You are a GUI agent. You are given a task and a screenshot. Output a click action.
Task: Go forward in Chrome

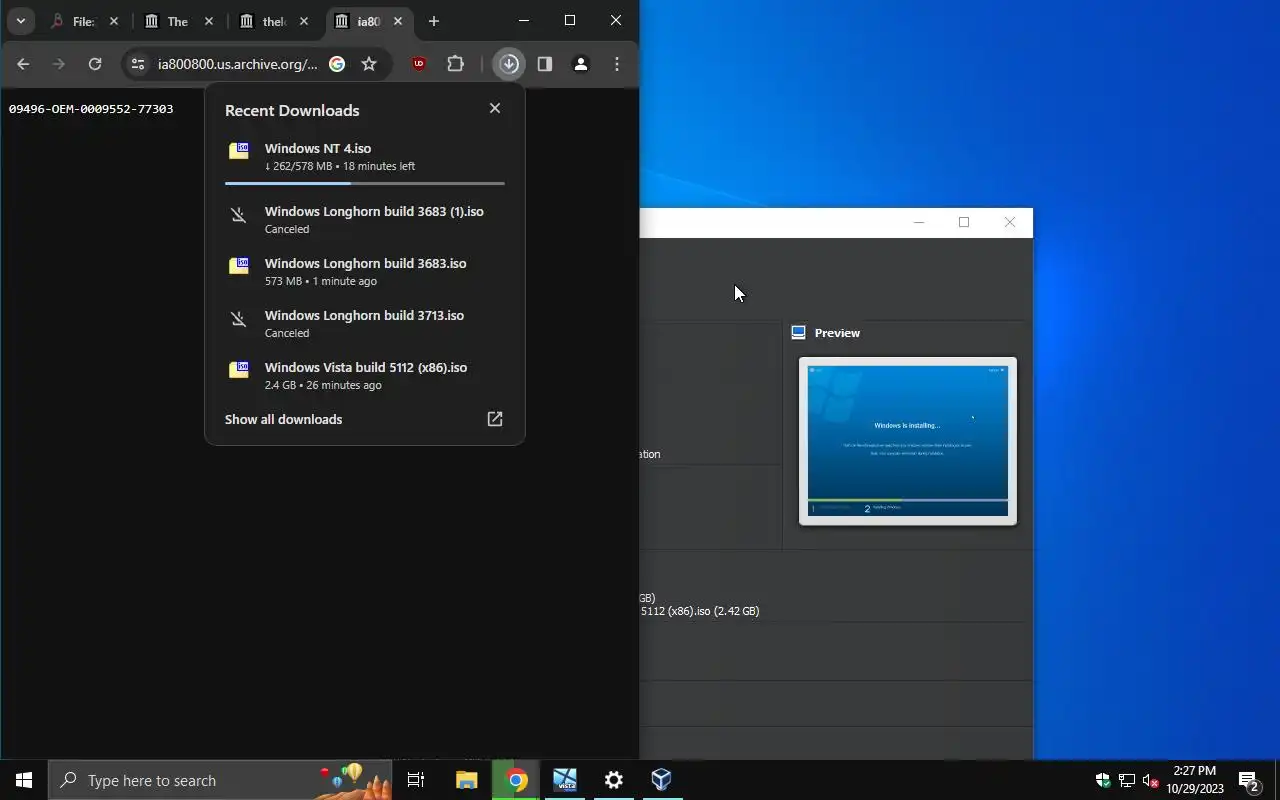[59, 64]
